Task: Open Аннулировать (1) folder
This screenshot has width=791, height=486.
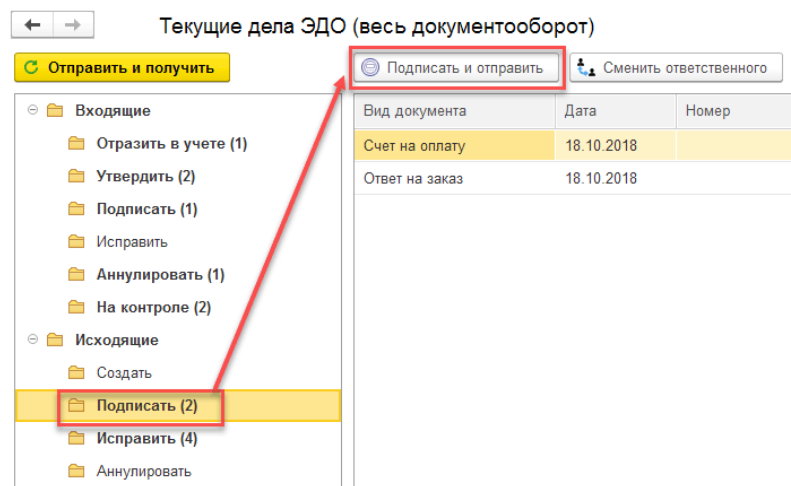Action: coord(160,275)
